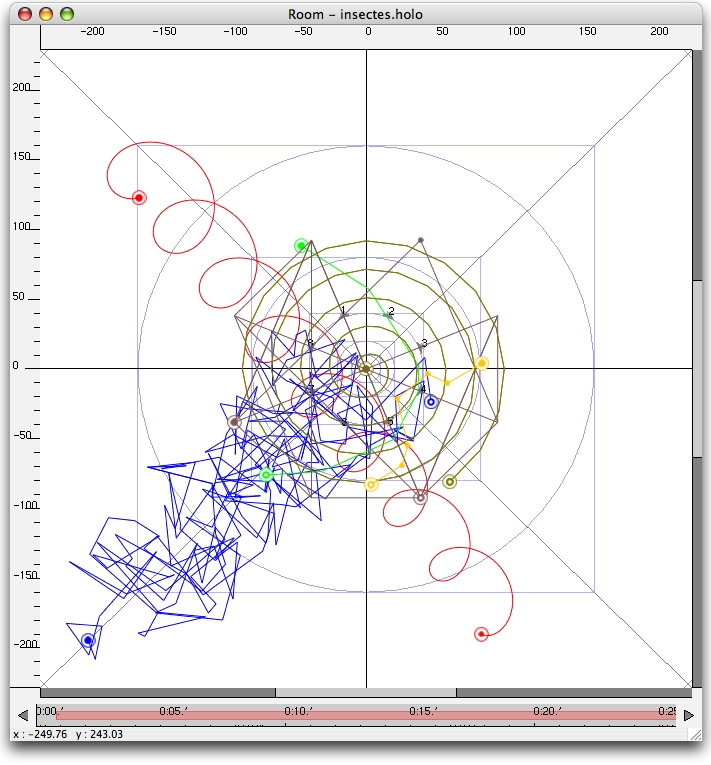Viewport: 711px width, 765px height.
Task: Select the bright green point at the top
Action: 301,245
